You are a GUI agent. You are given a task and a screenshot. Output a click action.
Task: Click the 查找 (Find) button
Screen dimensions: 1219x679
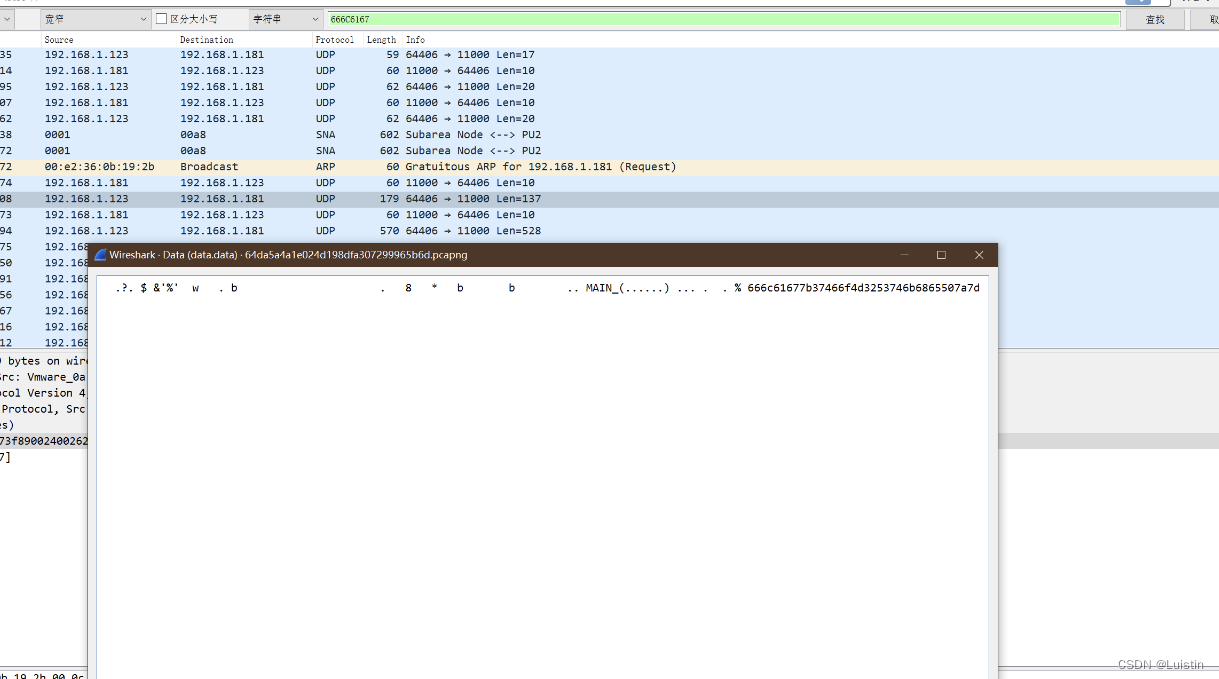(1155, 18)
